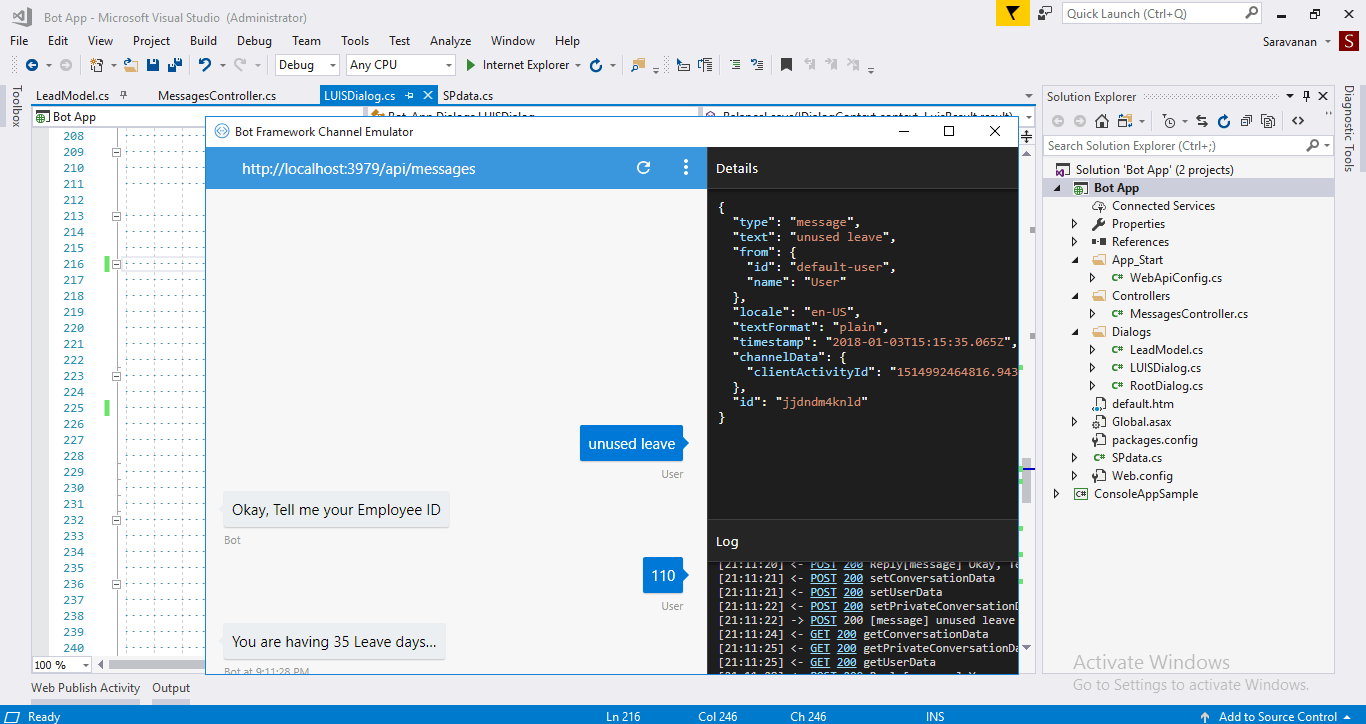Open the Internet Explorer browser target dropdown
1366x724 pixels.
pos(577,65)
